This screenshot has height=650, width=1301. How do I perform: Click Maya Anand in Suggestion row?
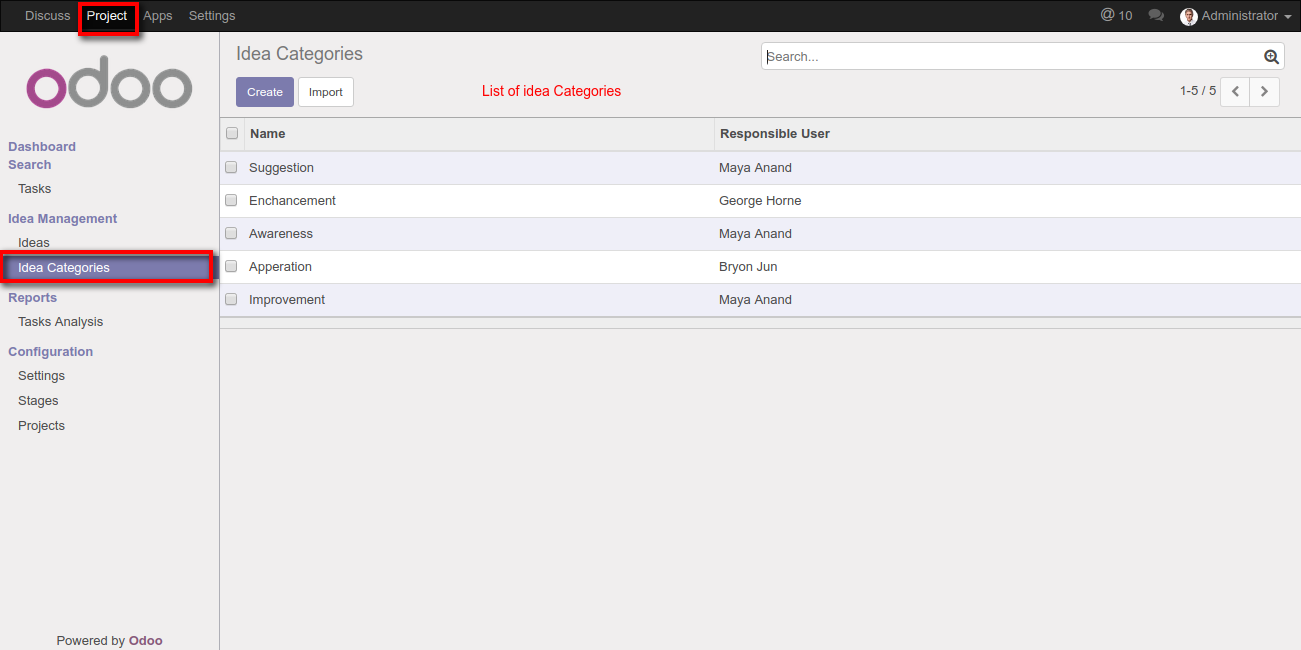pos(755,168)
